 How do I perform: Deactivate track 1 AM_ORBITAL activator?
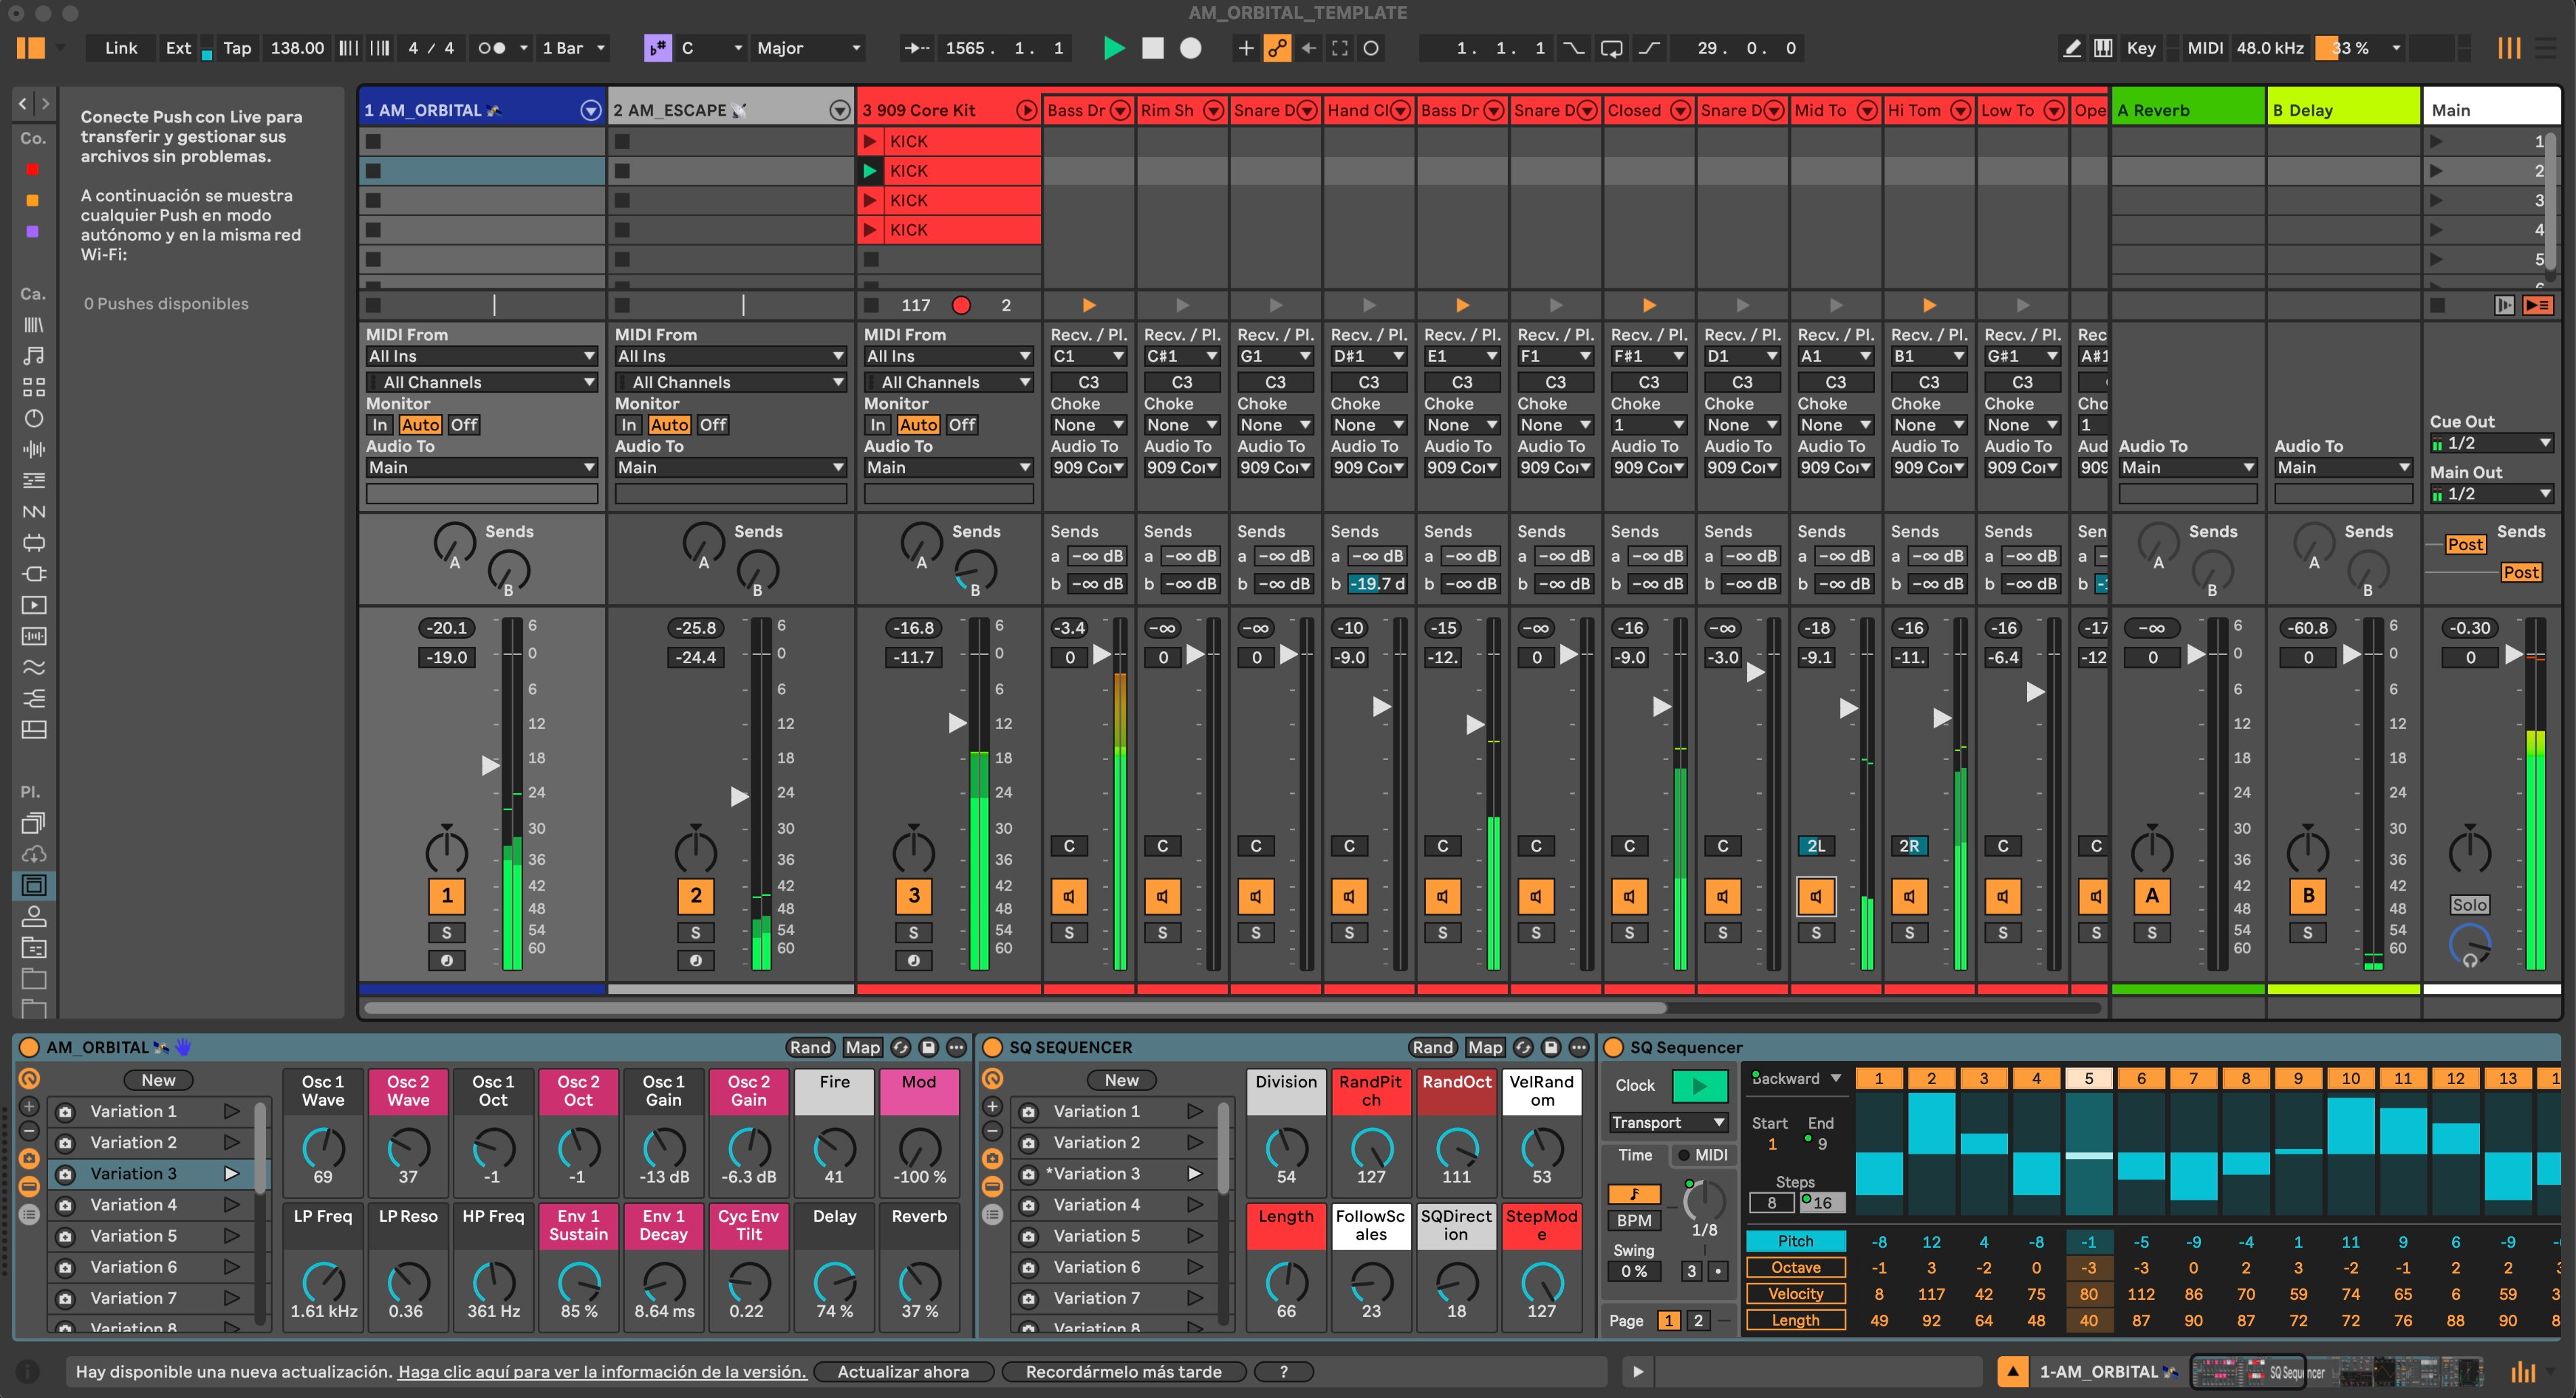click(x=446, y=896)
